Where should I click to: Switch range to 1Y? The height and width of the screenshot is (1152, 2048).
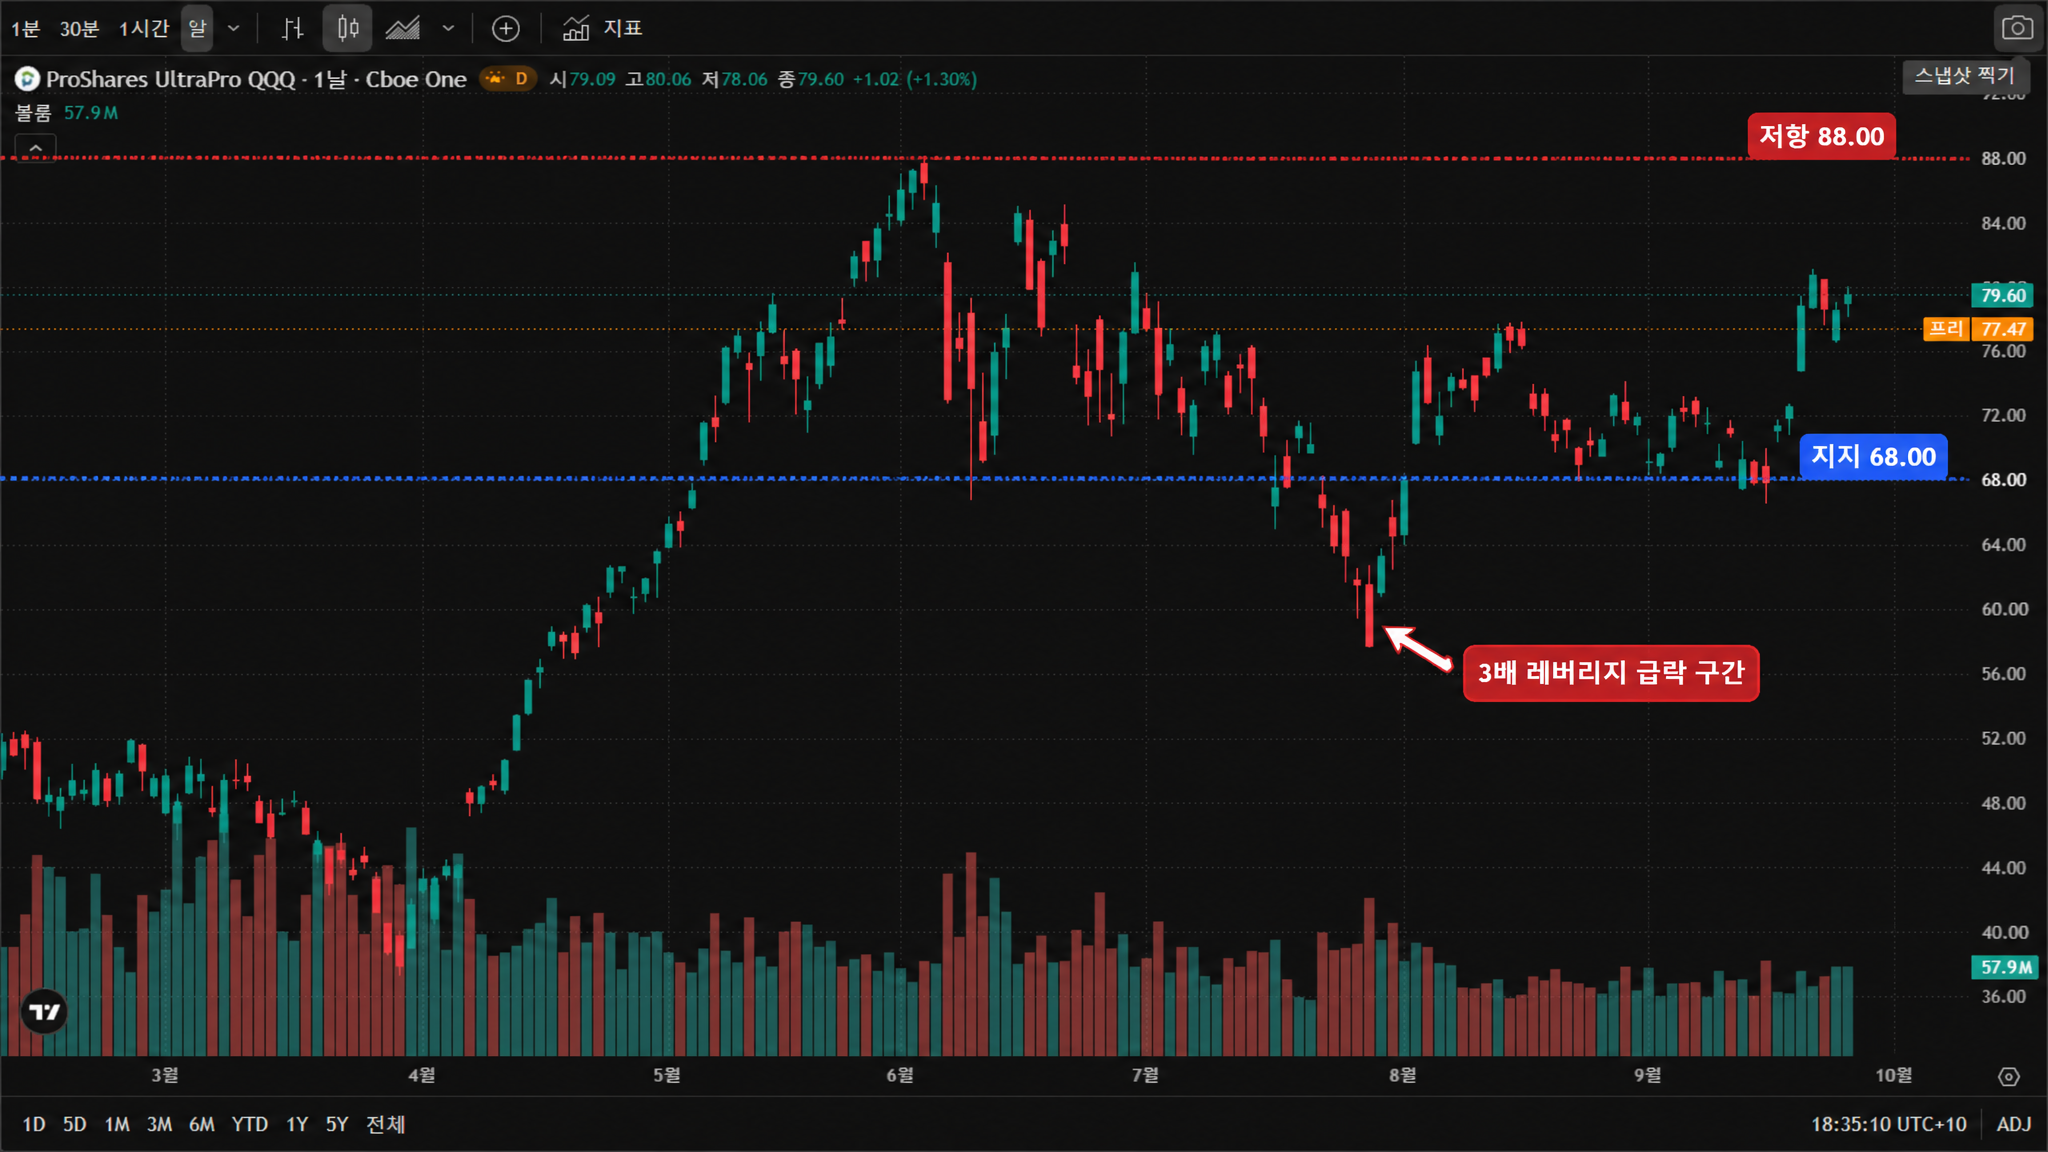coord(297,1124)
